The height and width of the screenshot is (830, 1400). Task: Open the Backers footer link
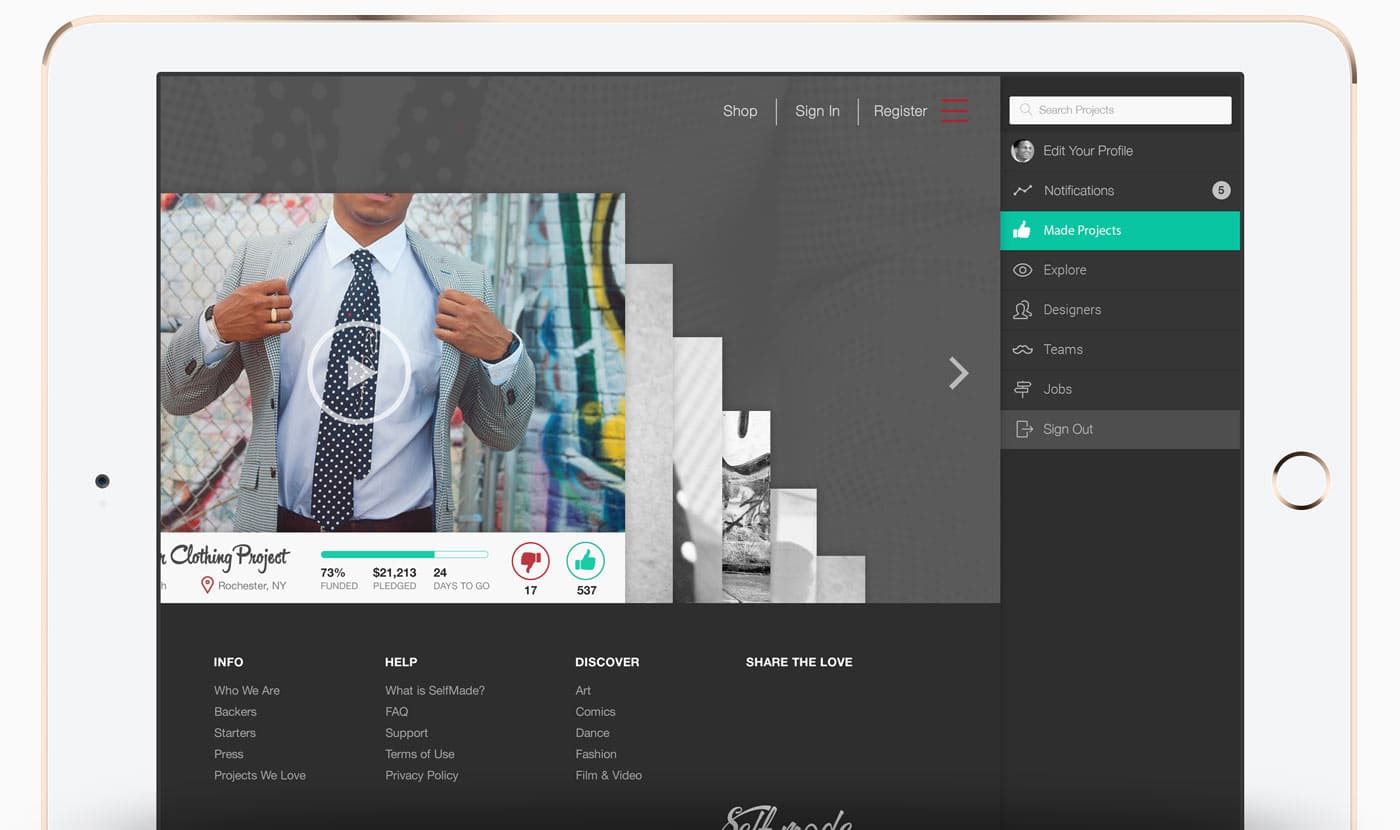point(235,712)
